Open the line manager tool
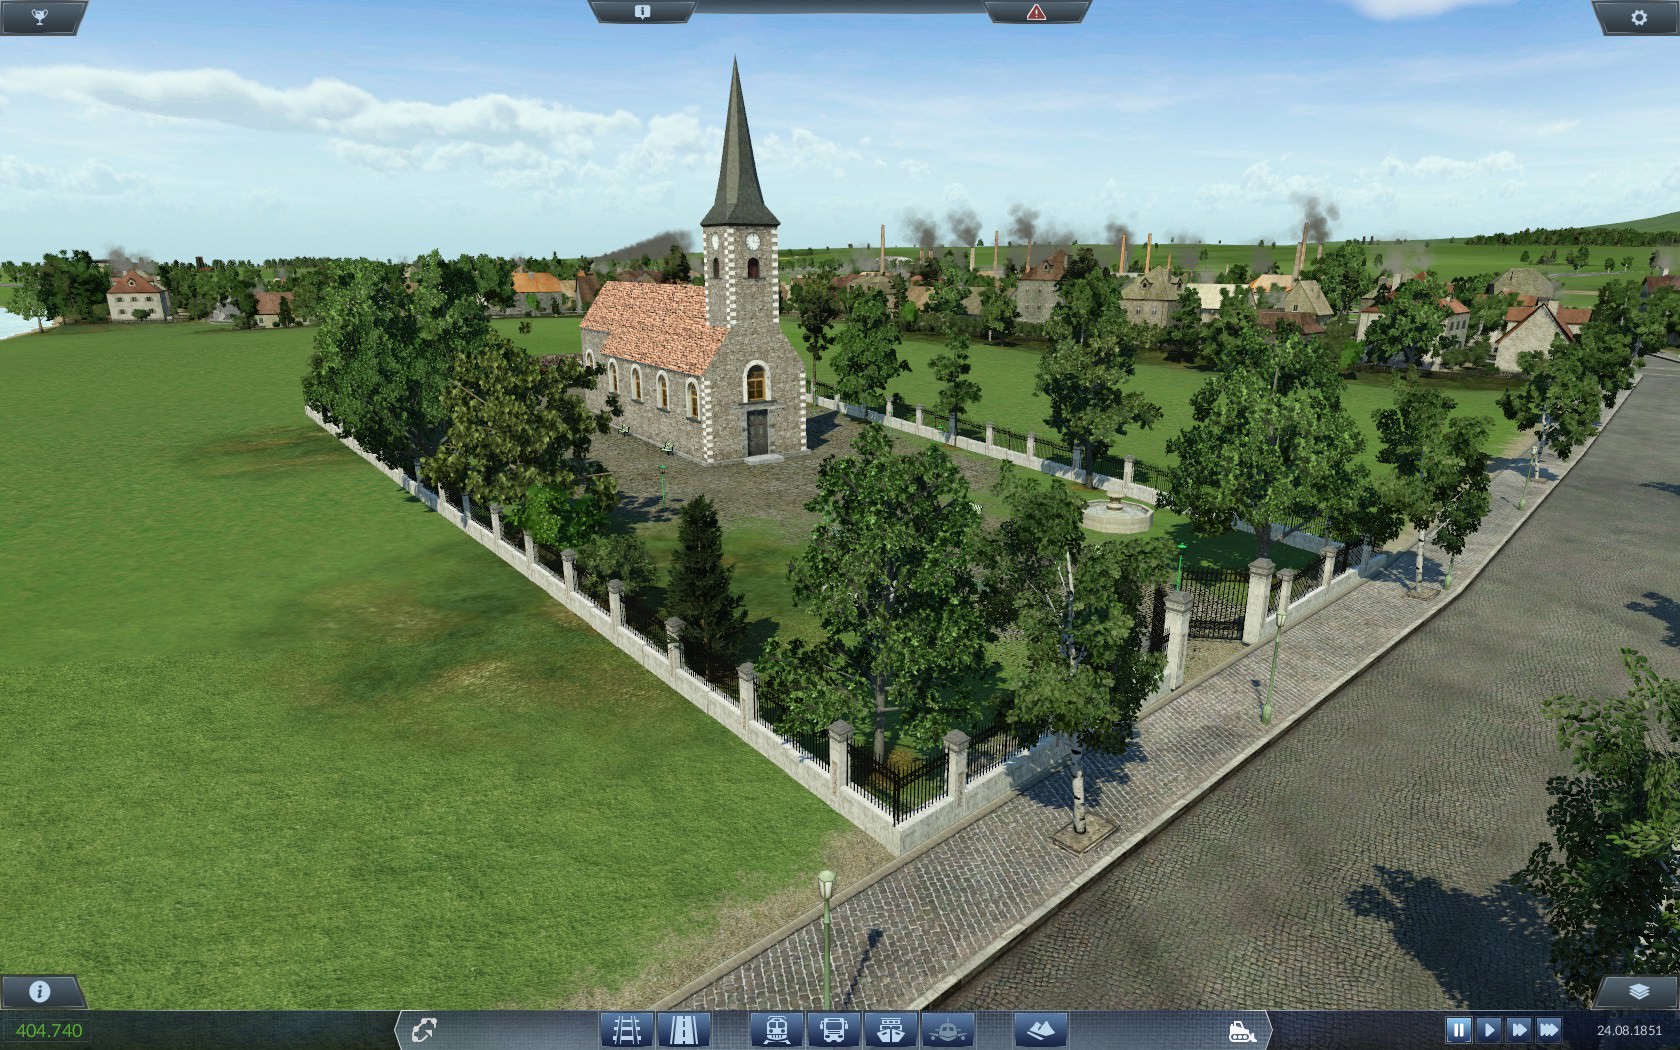 [x=424, y=1030]
